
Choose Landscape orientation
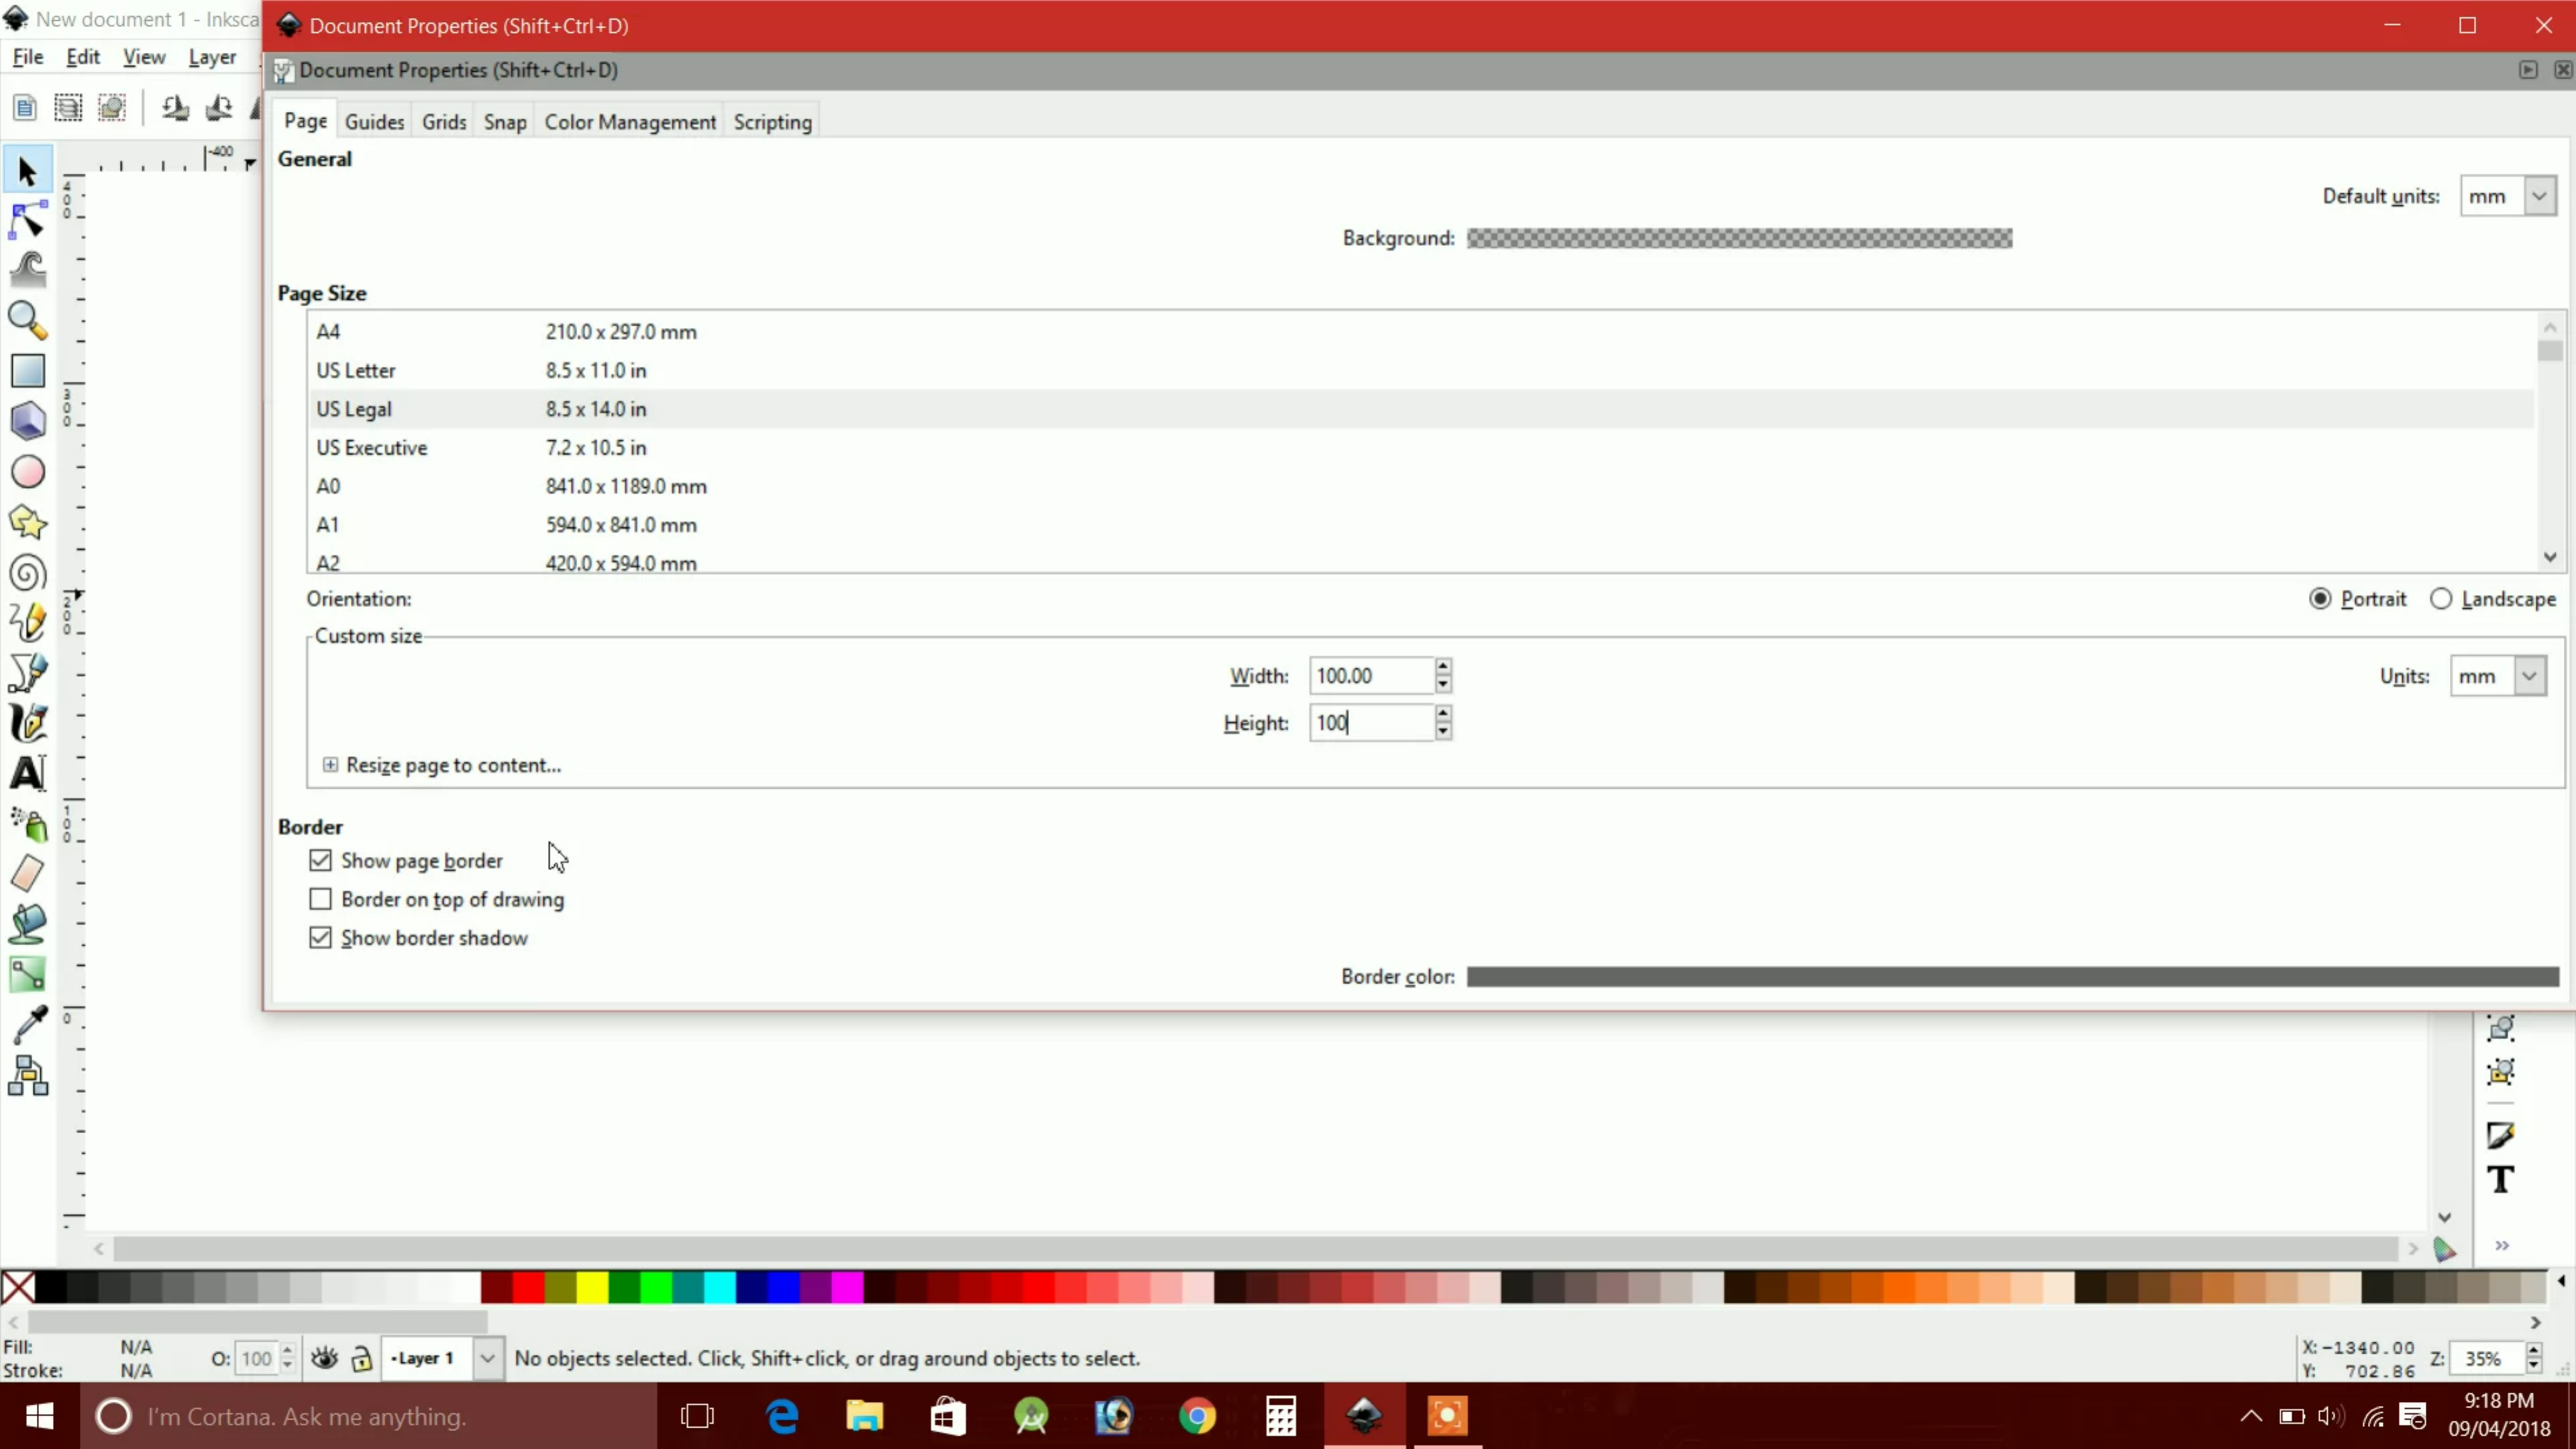pos(2441,599)
